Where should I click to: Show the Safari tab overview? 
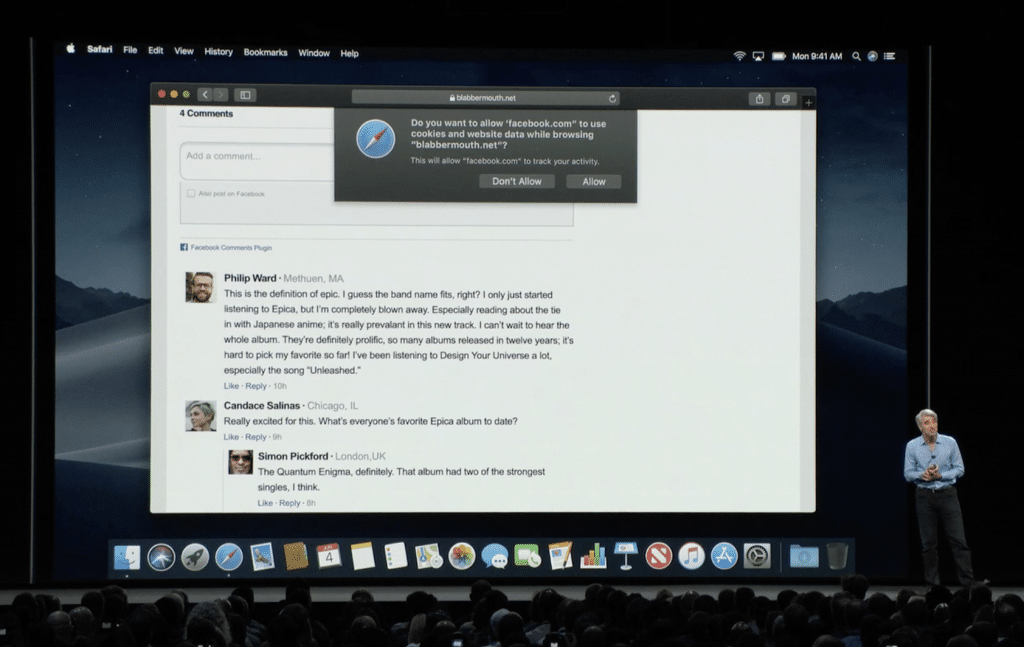pyautogui.click(x=786, y=99)
